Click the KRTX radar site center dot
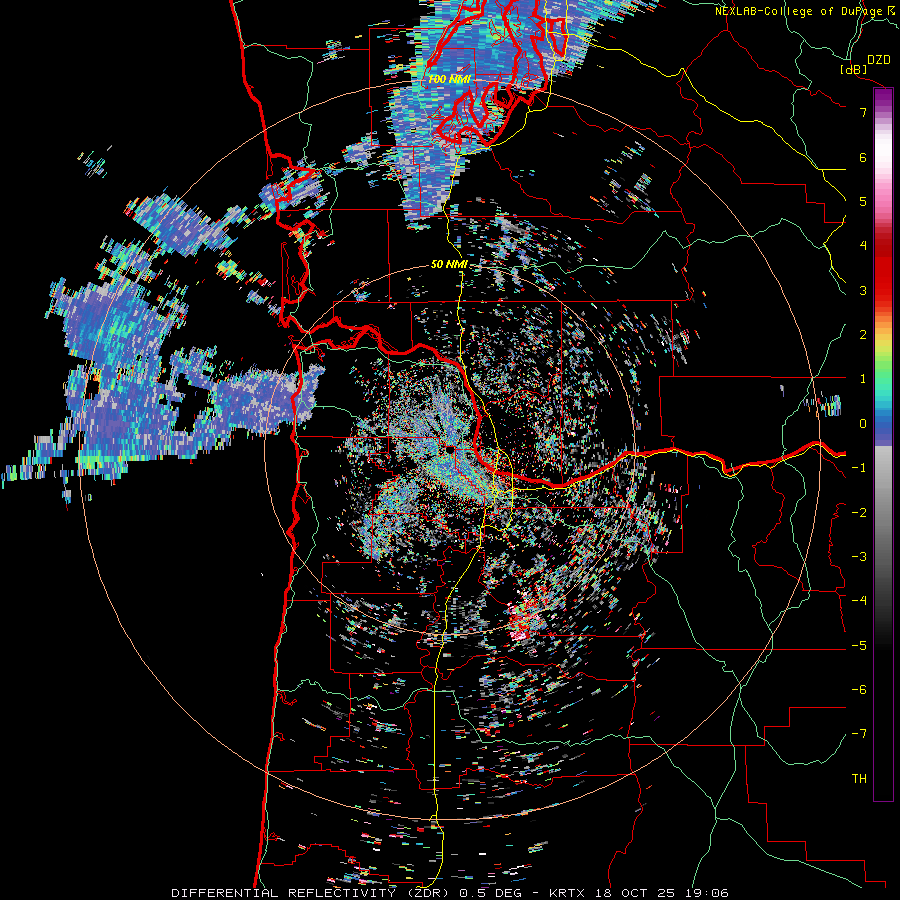900x900 pixels. coord(451,448)
